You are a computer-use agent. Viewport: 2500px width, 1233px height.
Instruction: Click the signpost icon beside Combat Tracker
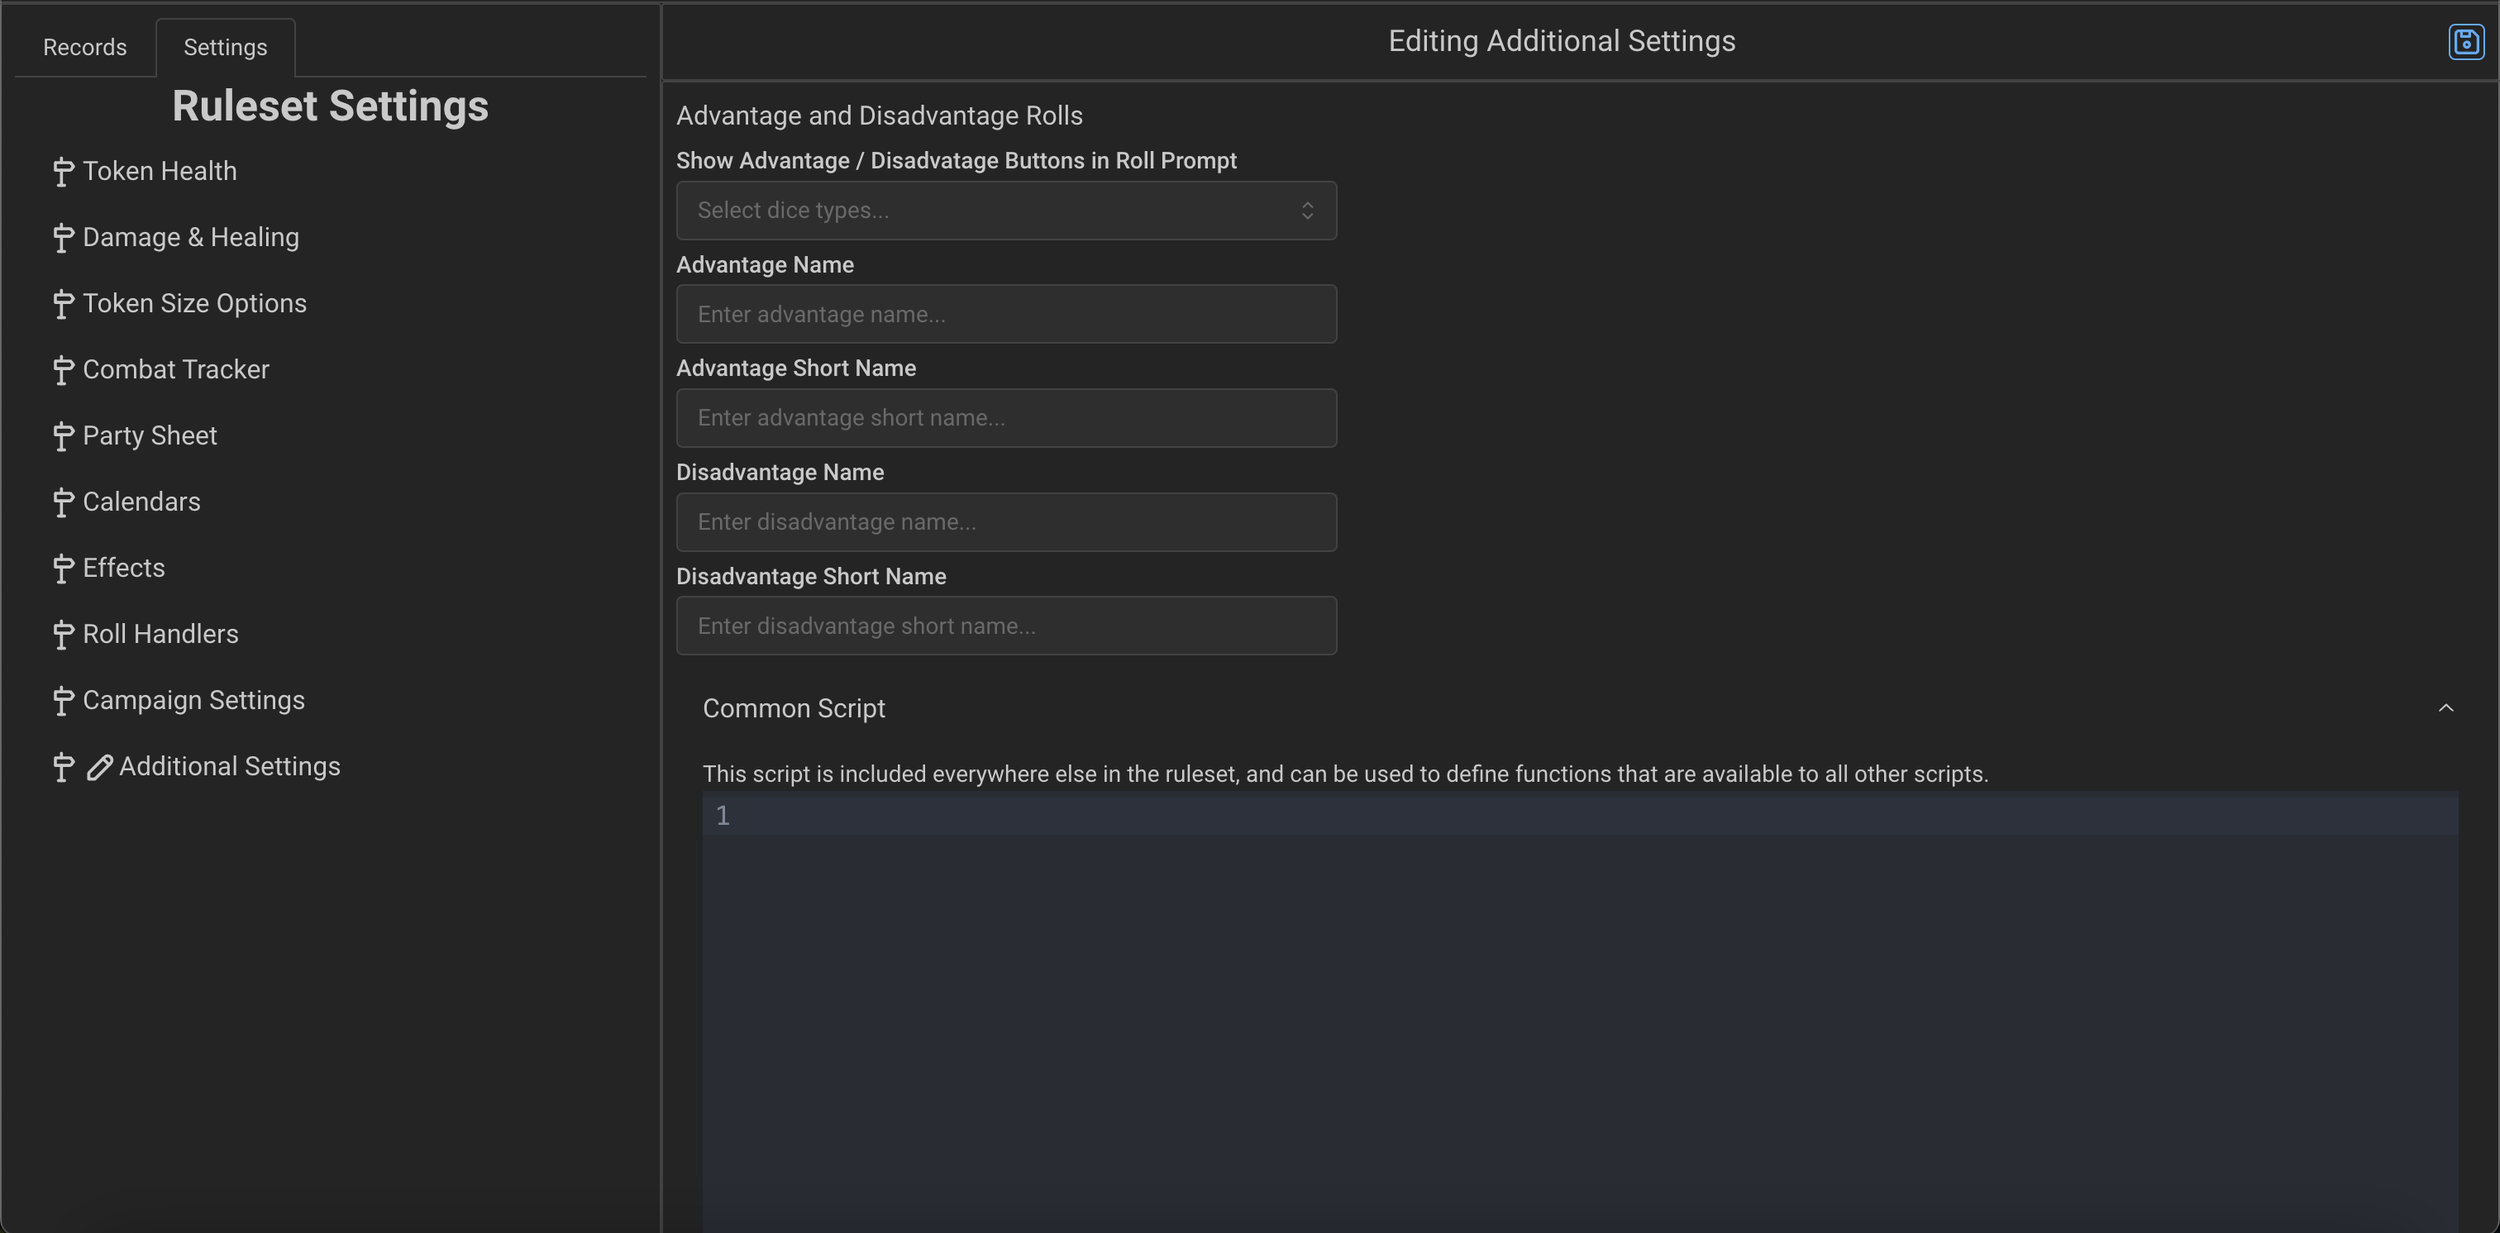tap(63, 370)
